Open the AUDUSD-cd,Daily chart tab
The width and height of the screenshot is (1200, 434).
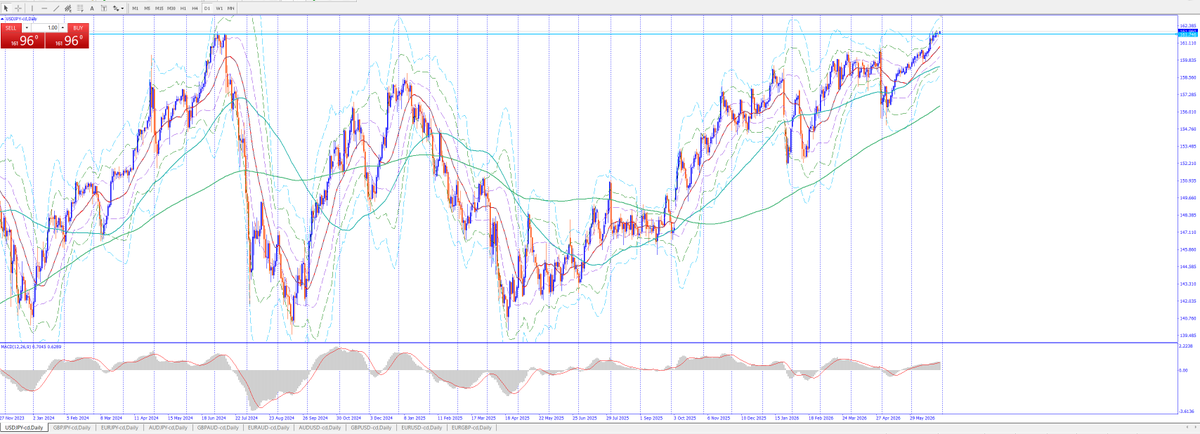(318, 427)
